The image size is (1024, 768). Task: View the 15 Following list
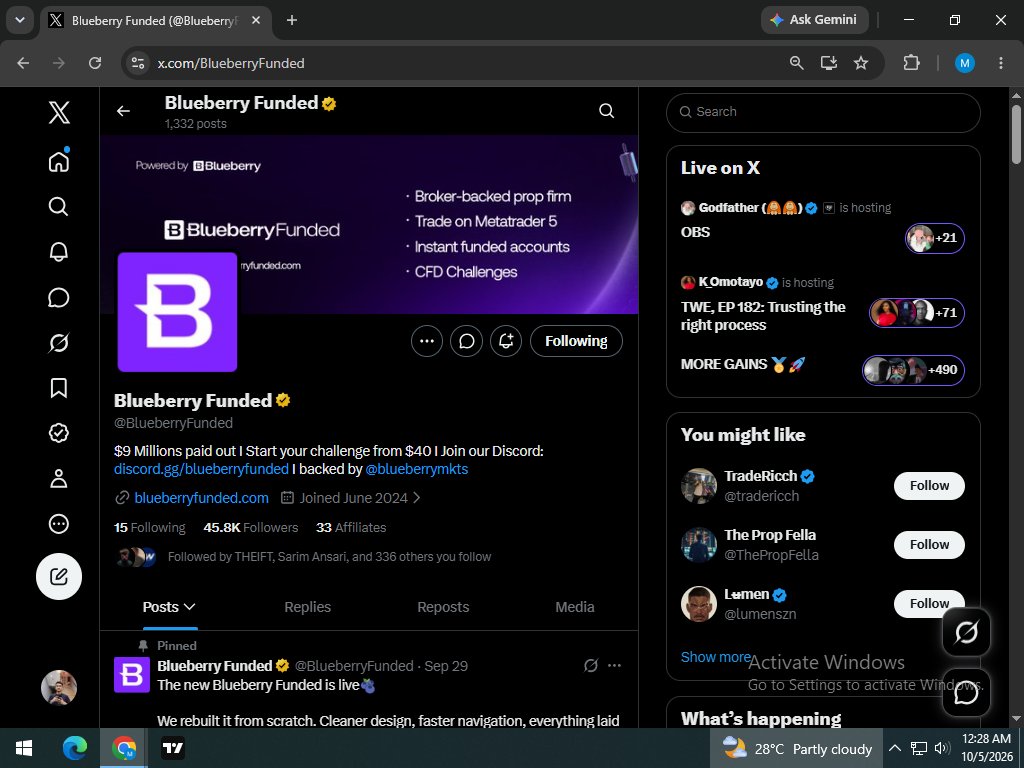150,527
